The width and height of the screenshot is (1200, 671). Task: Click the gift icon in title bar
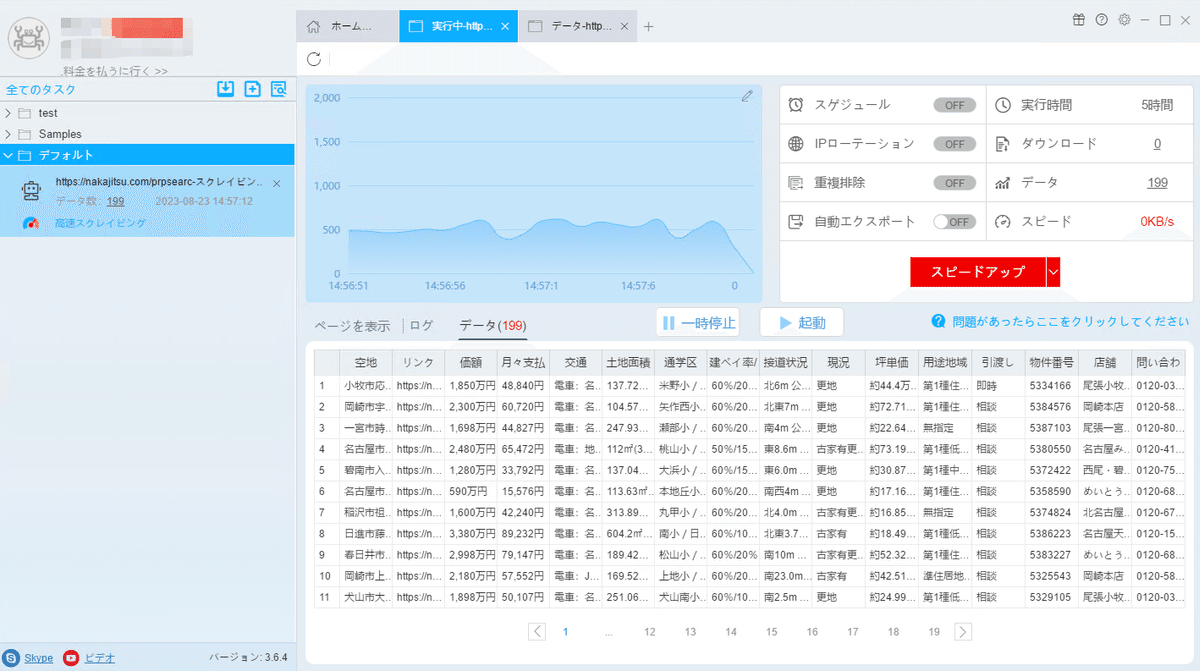[1079, 19]
